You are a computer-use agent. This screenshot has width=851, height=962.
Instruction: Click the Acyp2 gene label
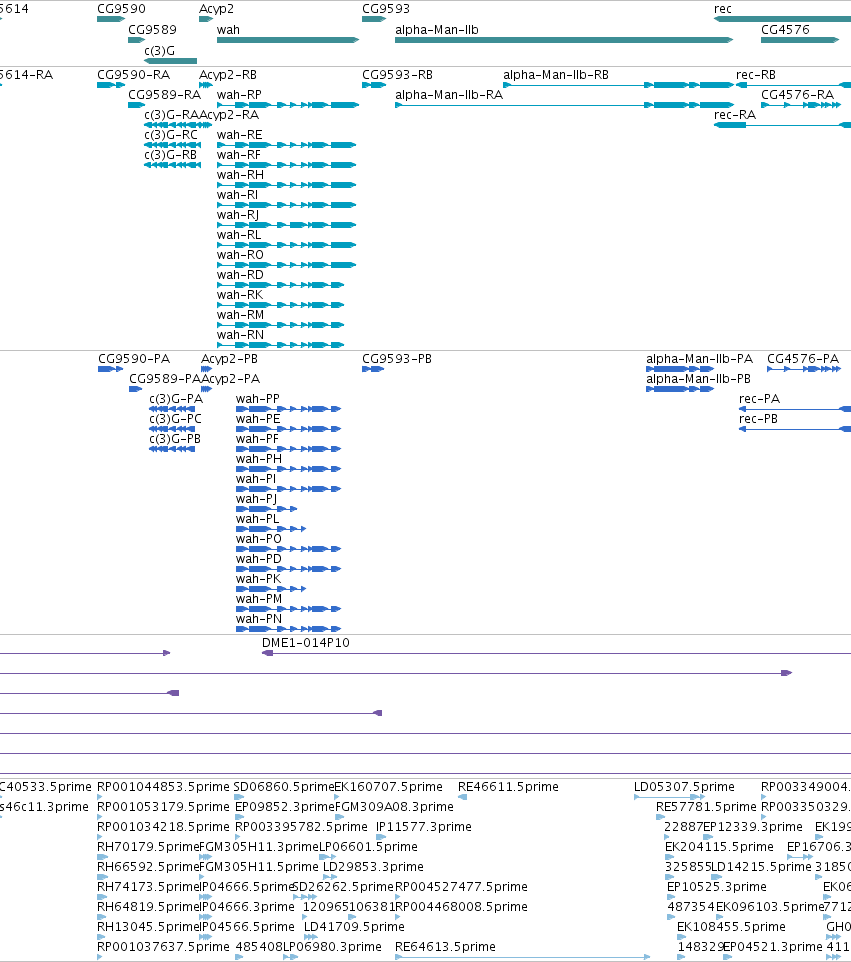point(216,9)
